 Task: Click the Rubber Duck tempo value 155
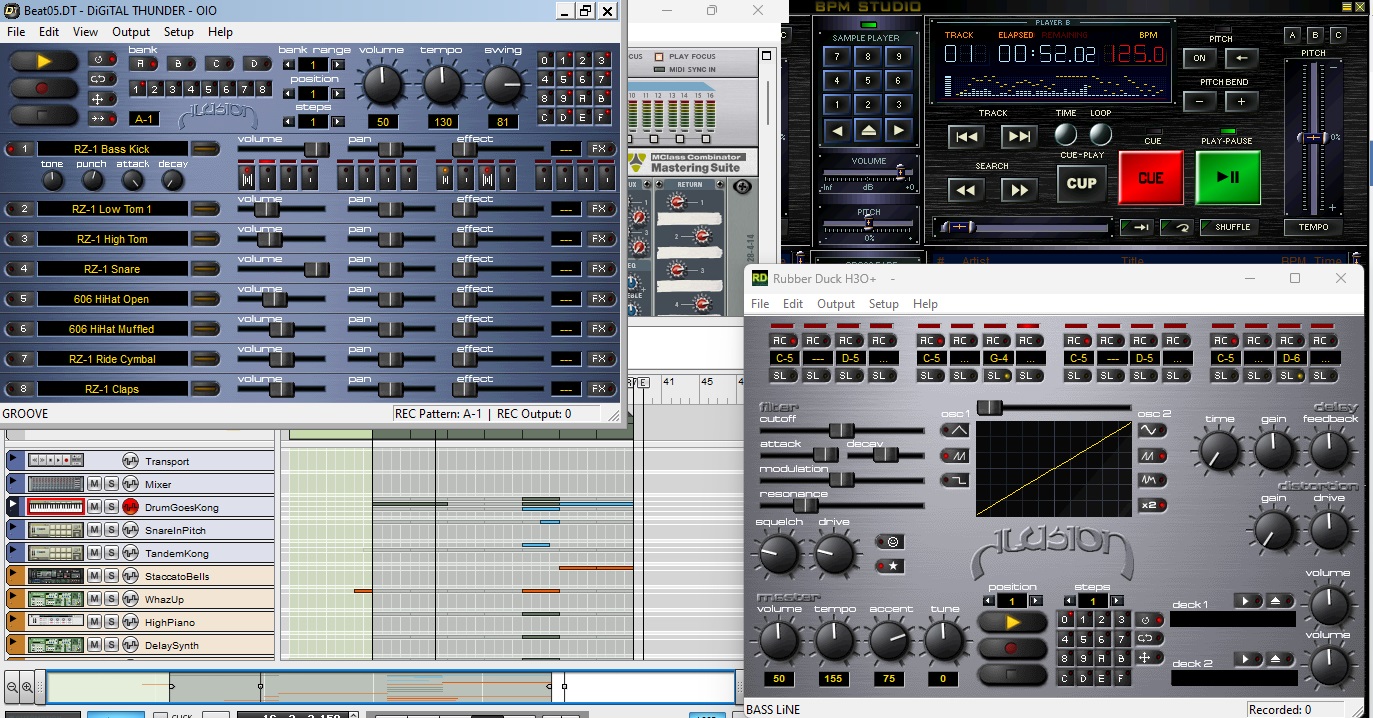[835, 679]
